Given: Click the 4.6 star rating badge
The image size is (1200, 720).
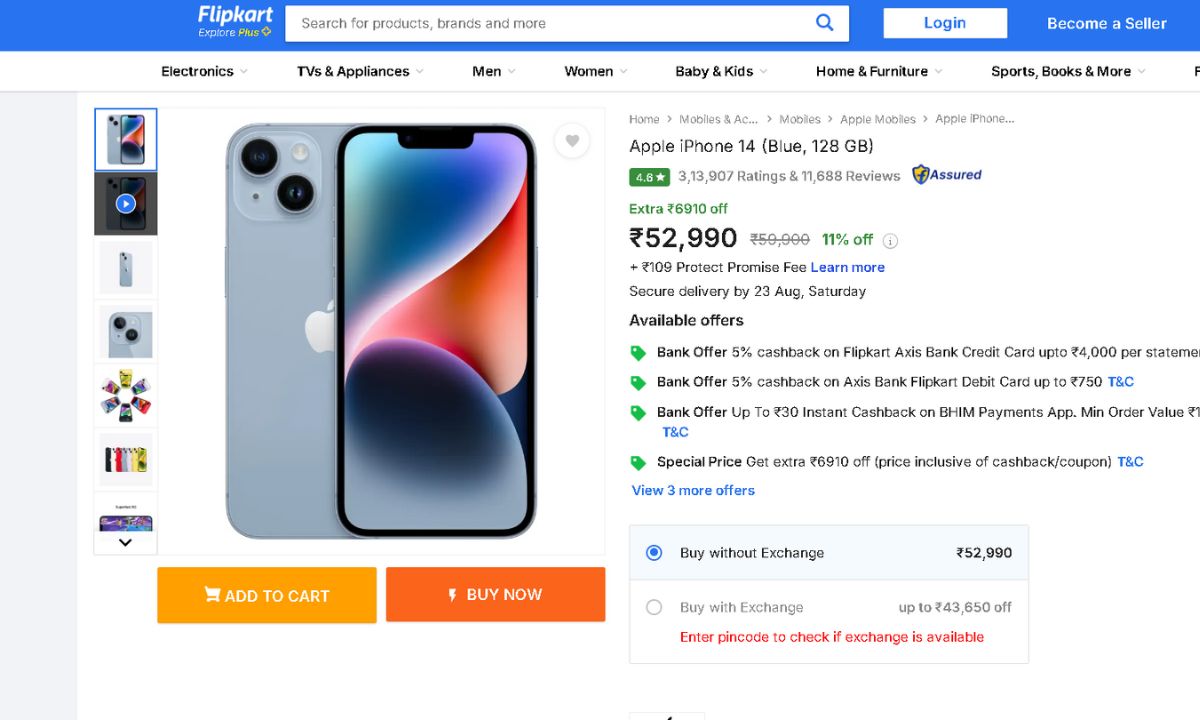Looking at the screenshot, I should [649, 177].
